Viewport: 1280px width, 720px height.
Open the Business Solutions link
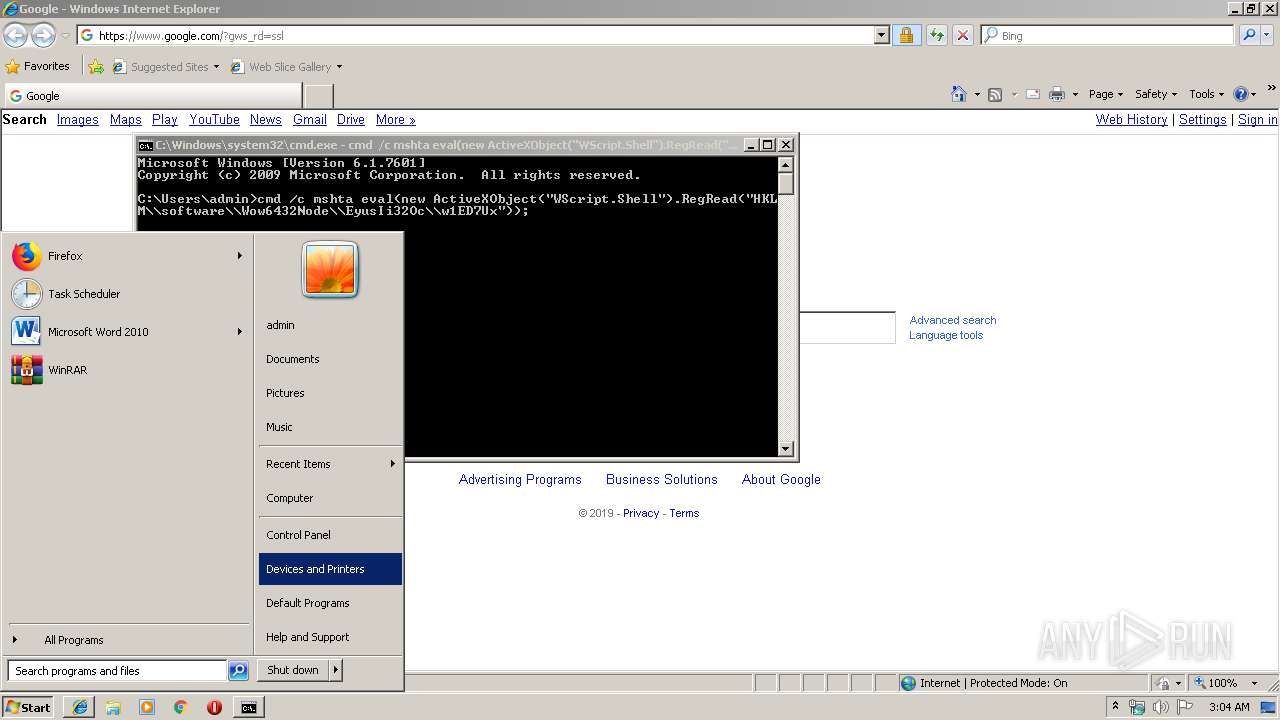pyautogui.click(x=662, y=479)
